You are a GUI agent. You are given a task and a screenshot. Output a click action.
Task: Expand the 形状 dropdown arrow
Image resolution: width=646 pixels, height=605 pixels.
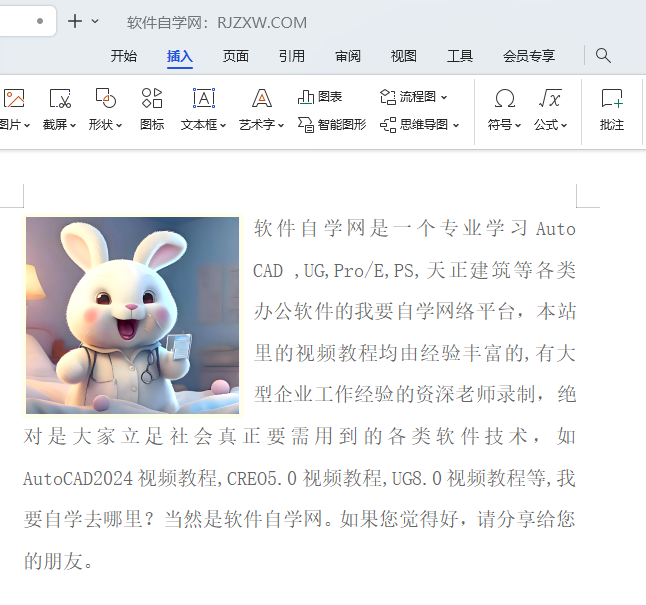(119, 125)
